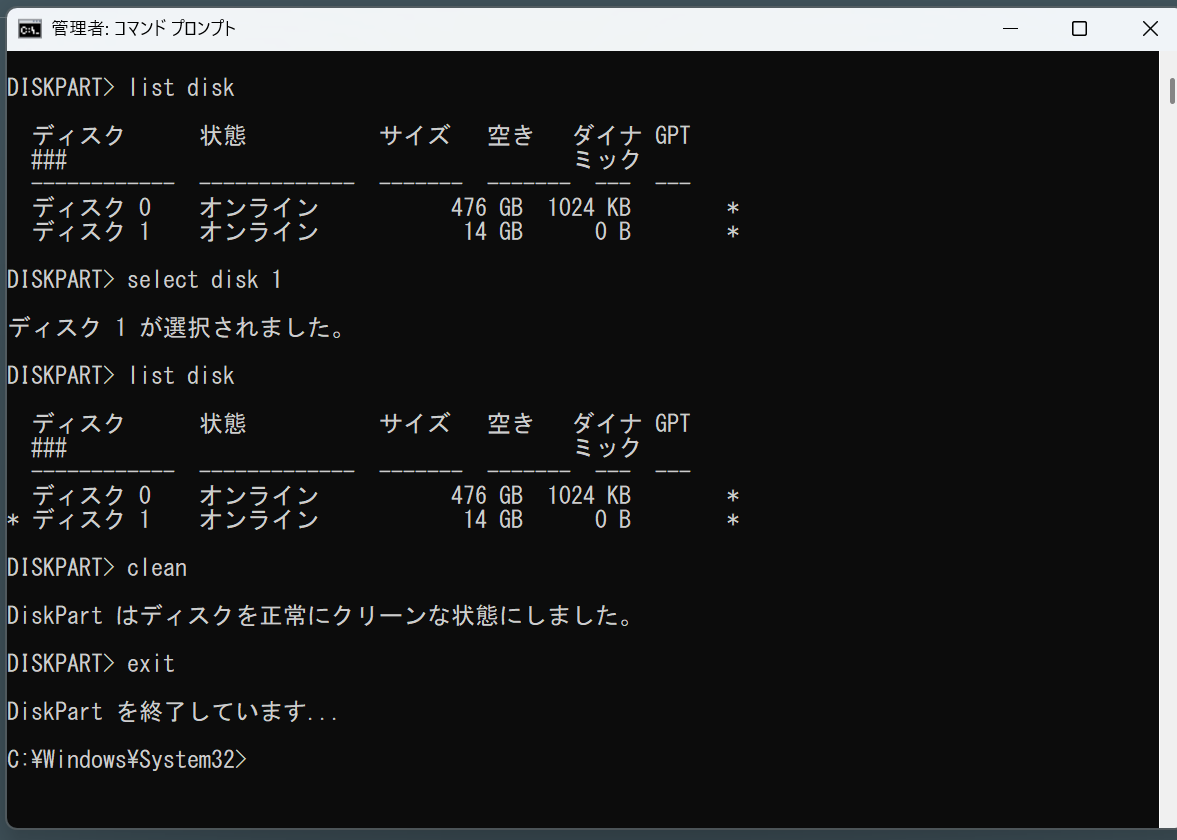Click the 管理者: コマンド プロンプト title text
Image resolution: width=1177 pixels, height=840 pixels.
(143, 28)
